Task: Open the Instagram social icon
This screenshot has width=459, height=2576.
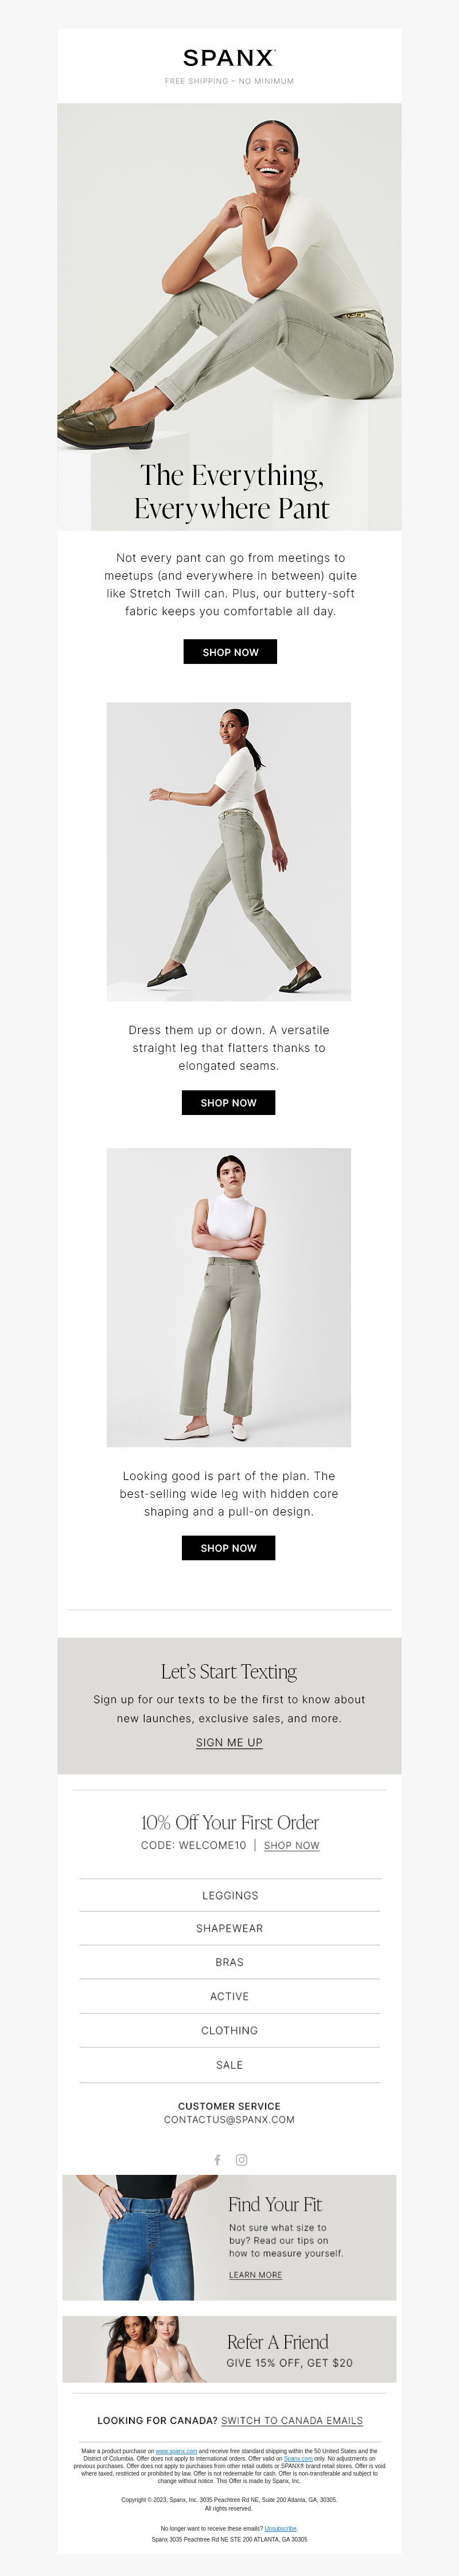Action: [241, 2160]
